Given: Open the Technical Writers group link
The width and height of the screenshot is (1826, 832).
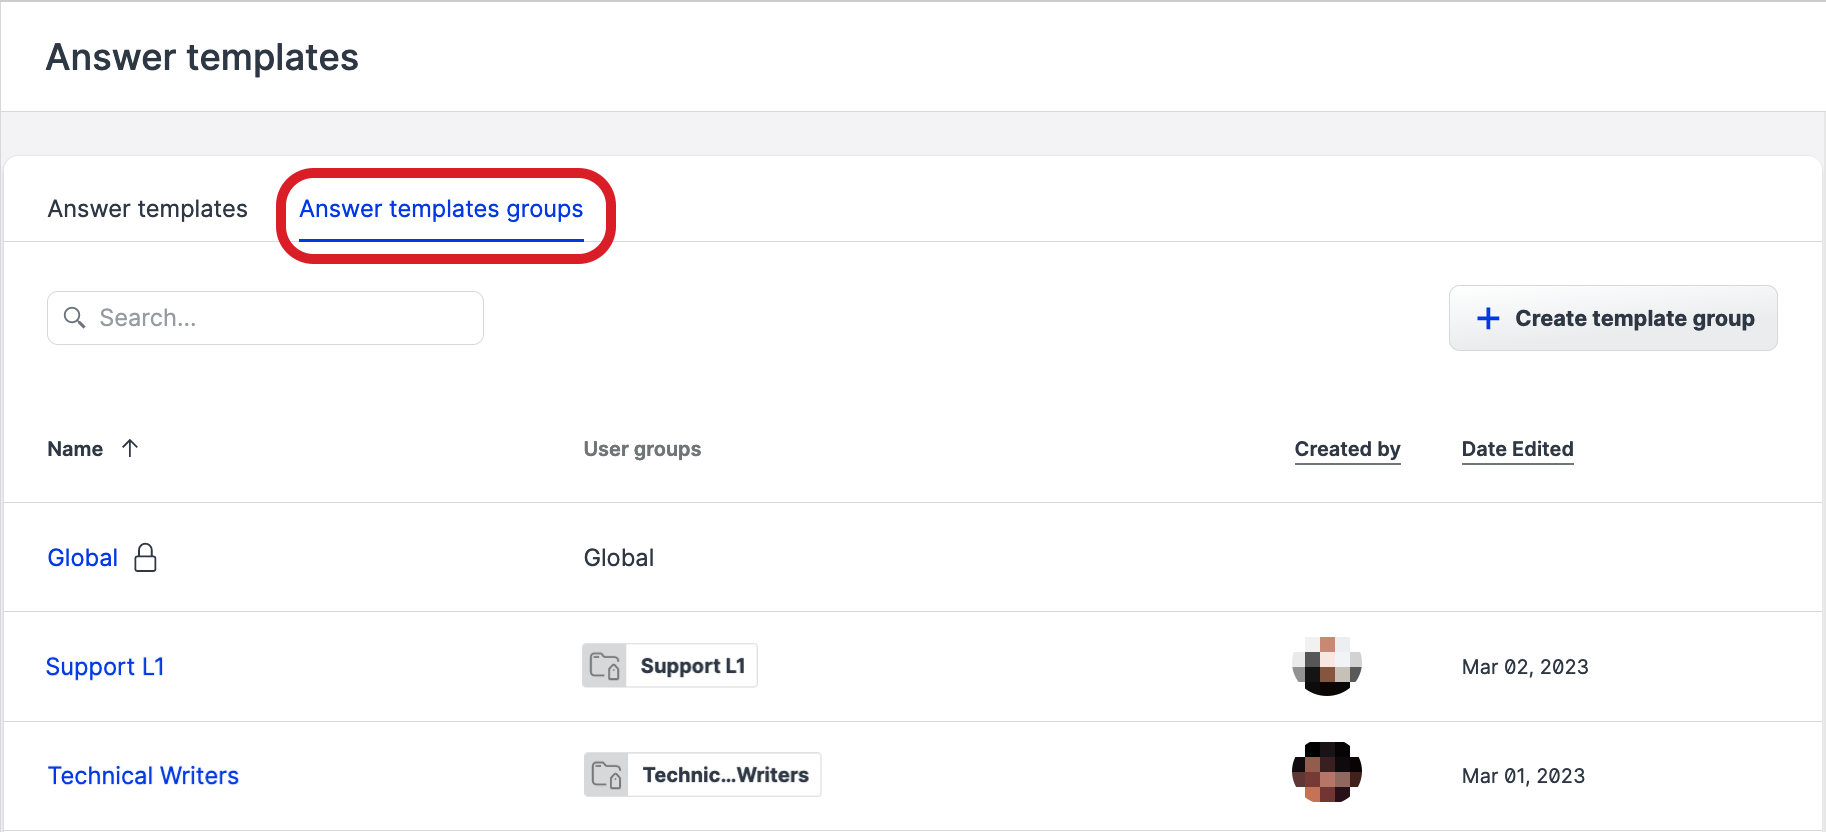Looking at the screenshot, I should 143,776.
